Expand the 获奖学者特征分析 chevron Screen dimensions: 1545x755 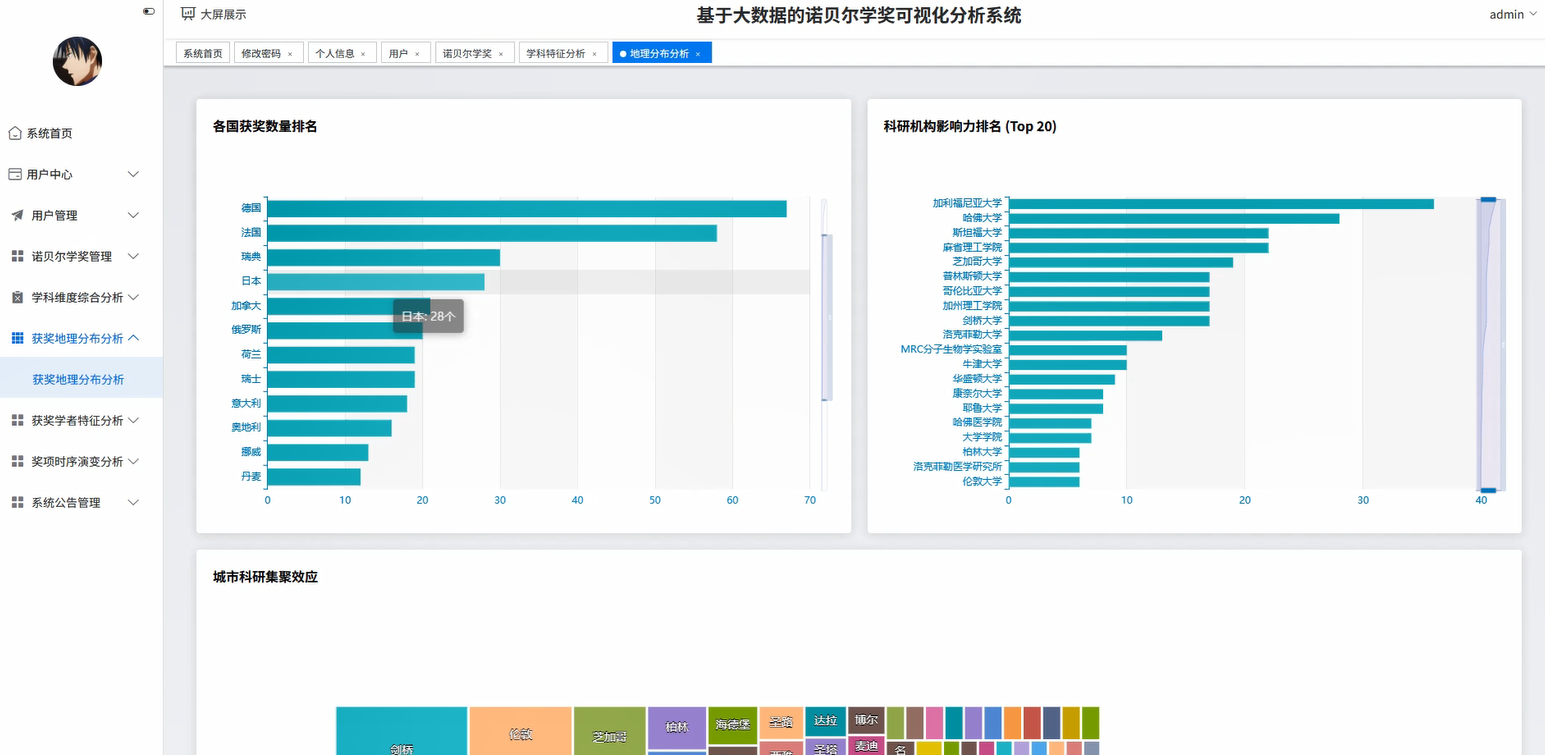134,420
